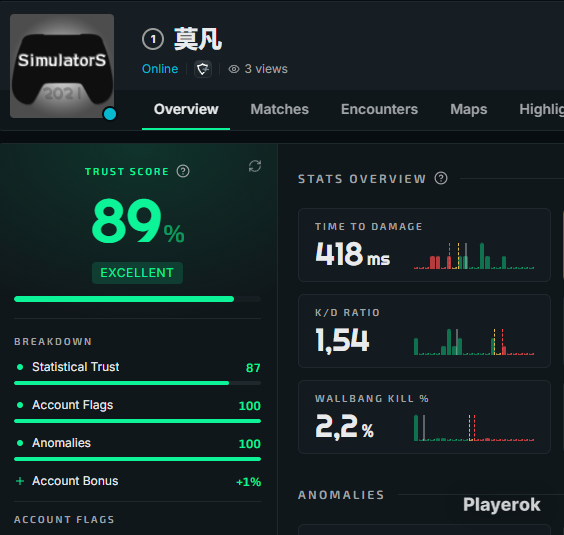Image resolution: width=564 pixels, height=535 pixels.
Task: Switch to the Matches tab
Action: [x=279, y=109]
